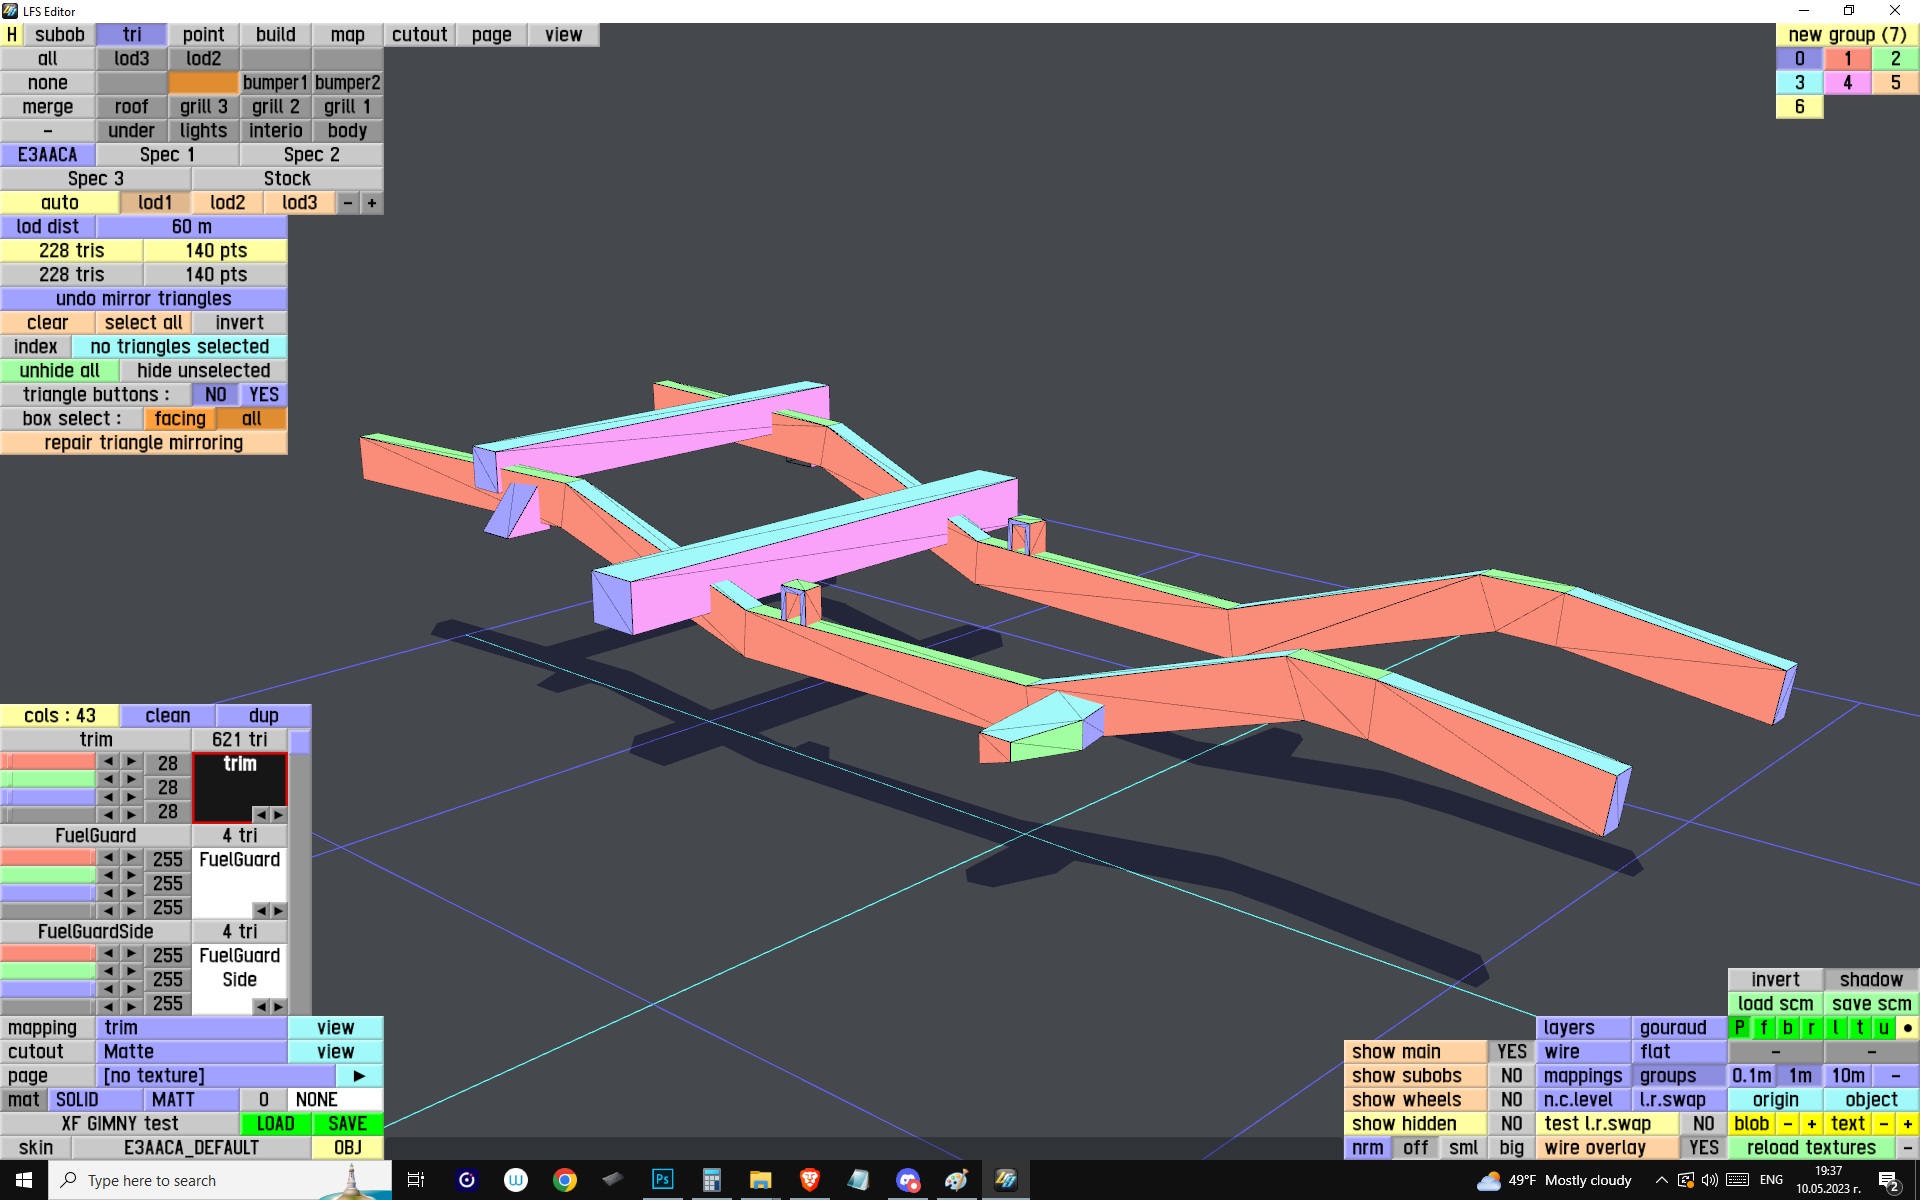
Task: Click right arrow for FuelGuard green value
Action: [131, 875]
